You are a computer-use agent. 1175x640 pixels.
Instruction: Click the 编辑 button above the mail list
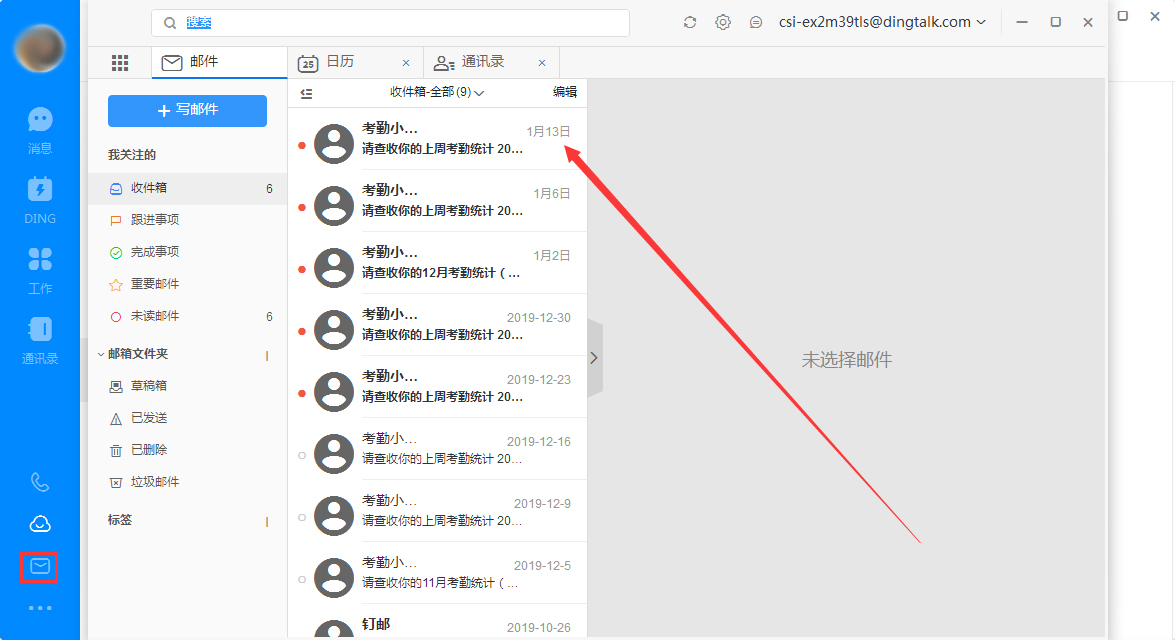pyautogui.click(x=564, y=91)
